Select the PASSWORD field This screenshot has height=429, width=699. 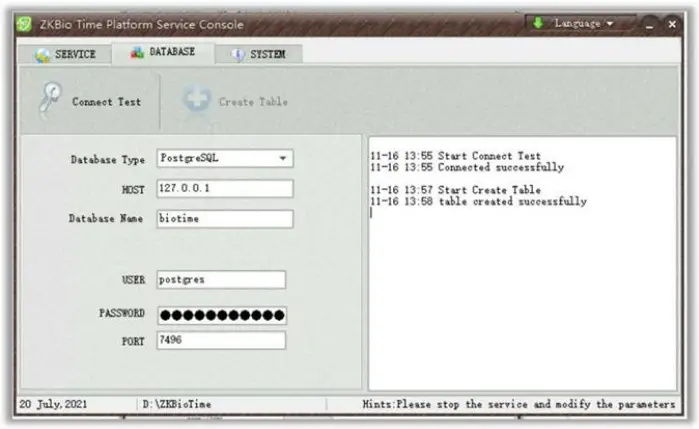(x=222, y=315)
